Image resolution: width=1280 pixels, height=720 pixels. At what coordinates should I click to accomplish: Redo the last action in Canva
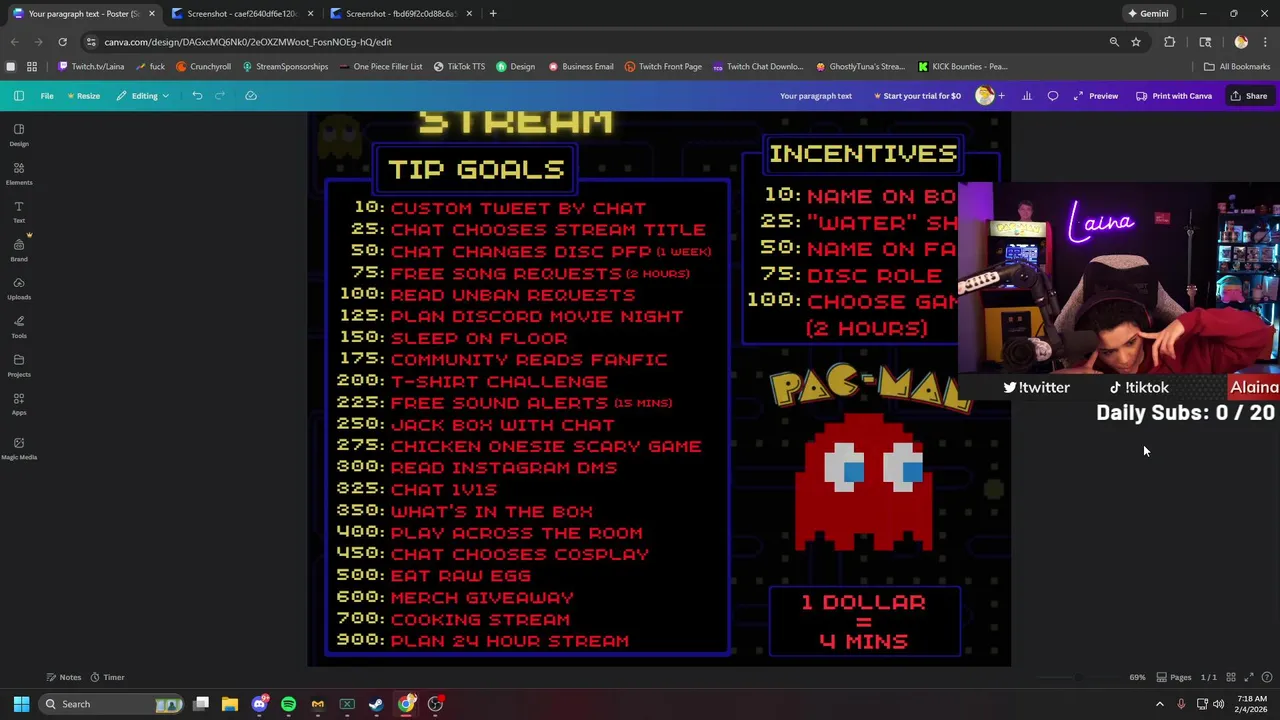pos(220,96)
